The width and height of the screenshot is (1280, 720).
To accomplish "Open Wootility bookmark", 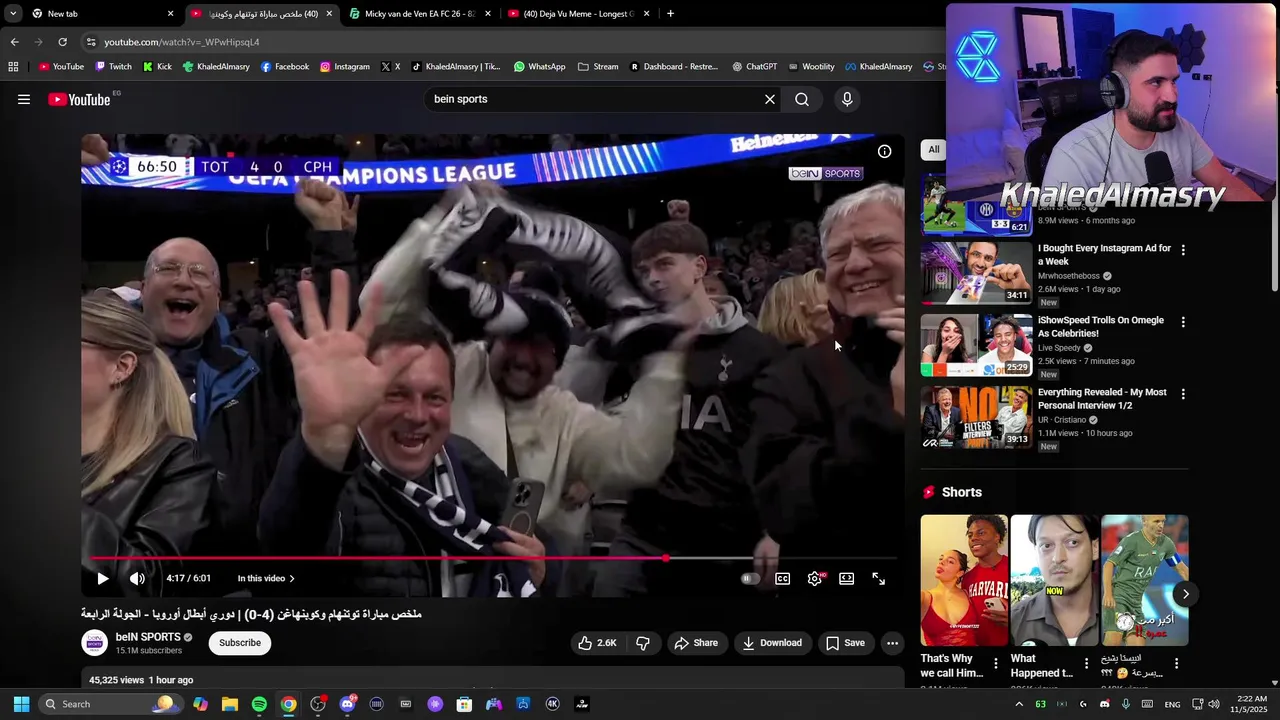I will tap(811, 67).
